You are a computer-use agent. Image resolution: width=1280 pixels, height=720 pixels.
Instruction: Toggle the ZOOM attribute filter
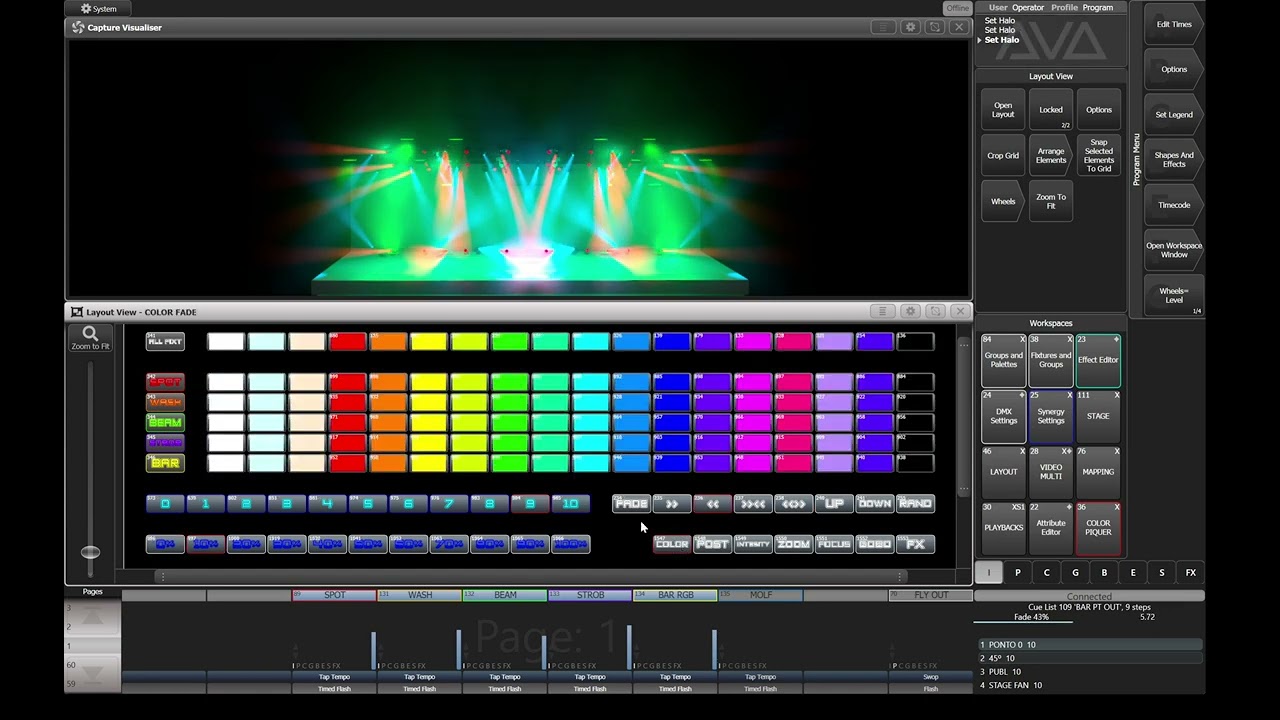click(x=794, y=544)
